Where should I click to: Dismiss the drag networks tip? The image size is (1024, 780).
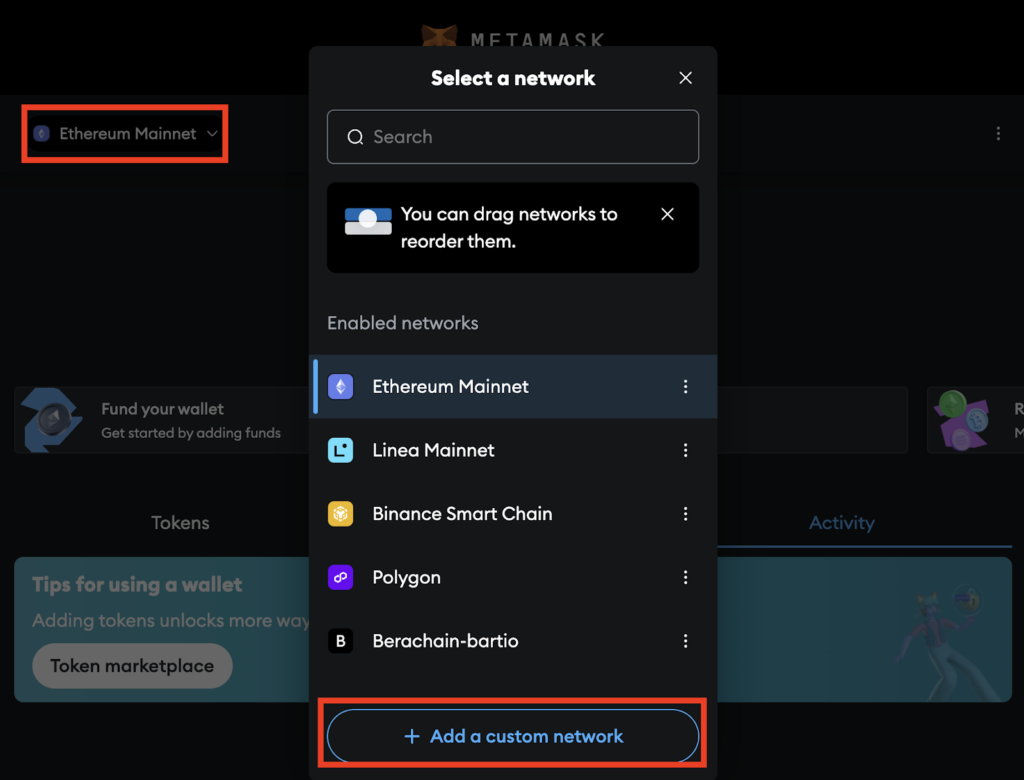(667, 213)
